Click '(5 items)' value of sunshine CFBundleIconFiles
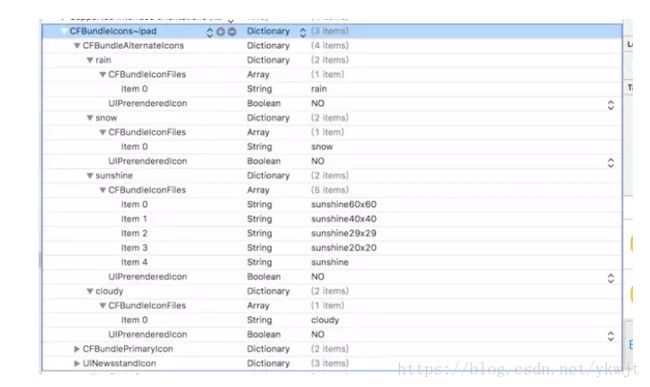Viewport: 650px width, 387px height. pos(330,190)
